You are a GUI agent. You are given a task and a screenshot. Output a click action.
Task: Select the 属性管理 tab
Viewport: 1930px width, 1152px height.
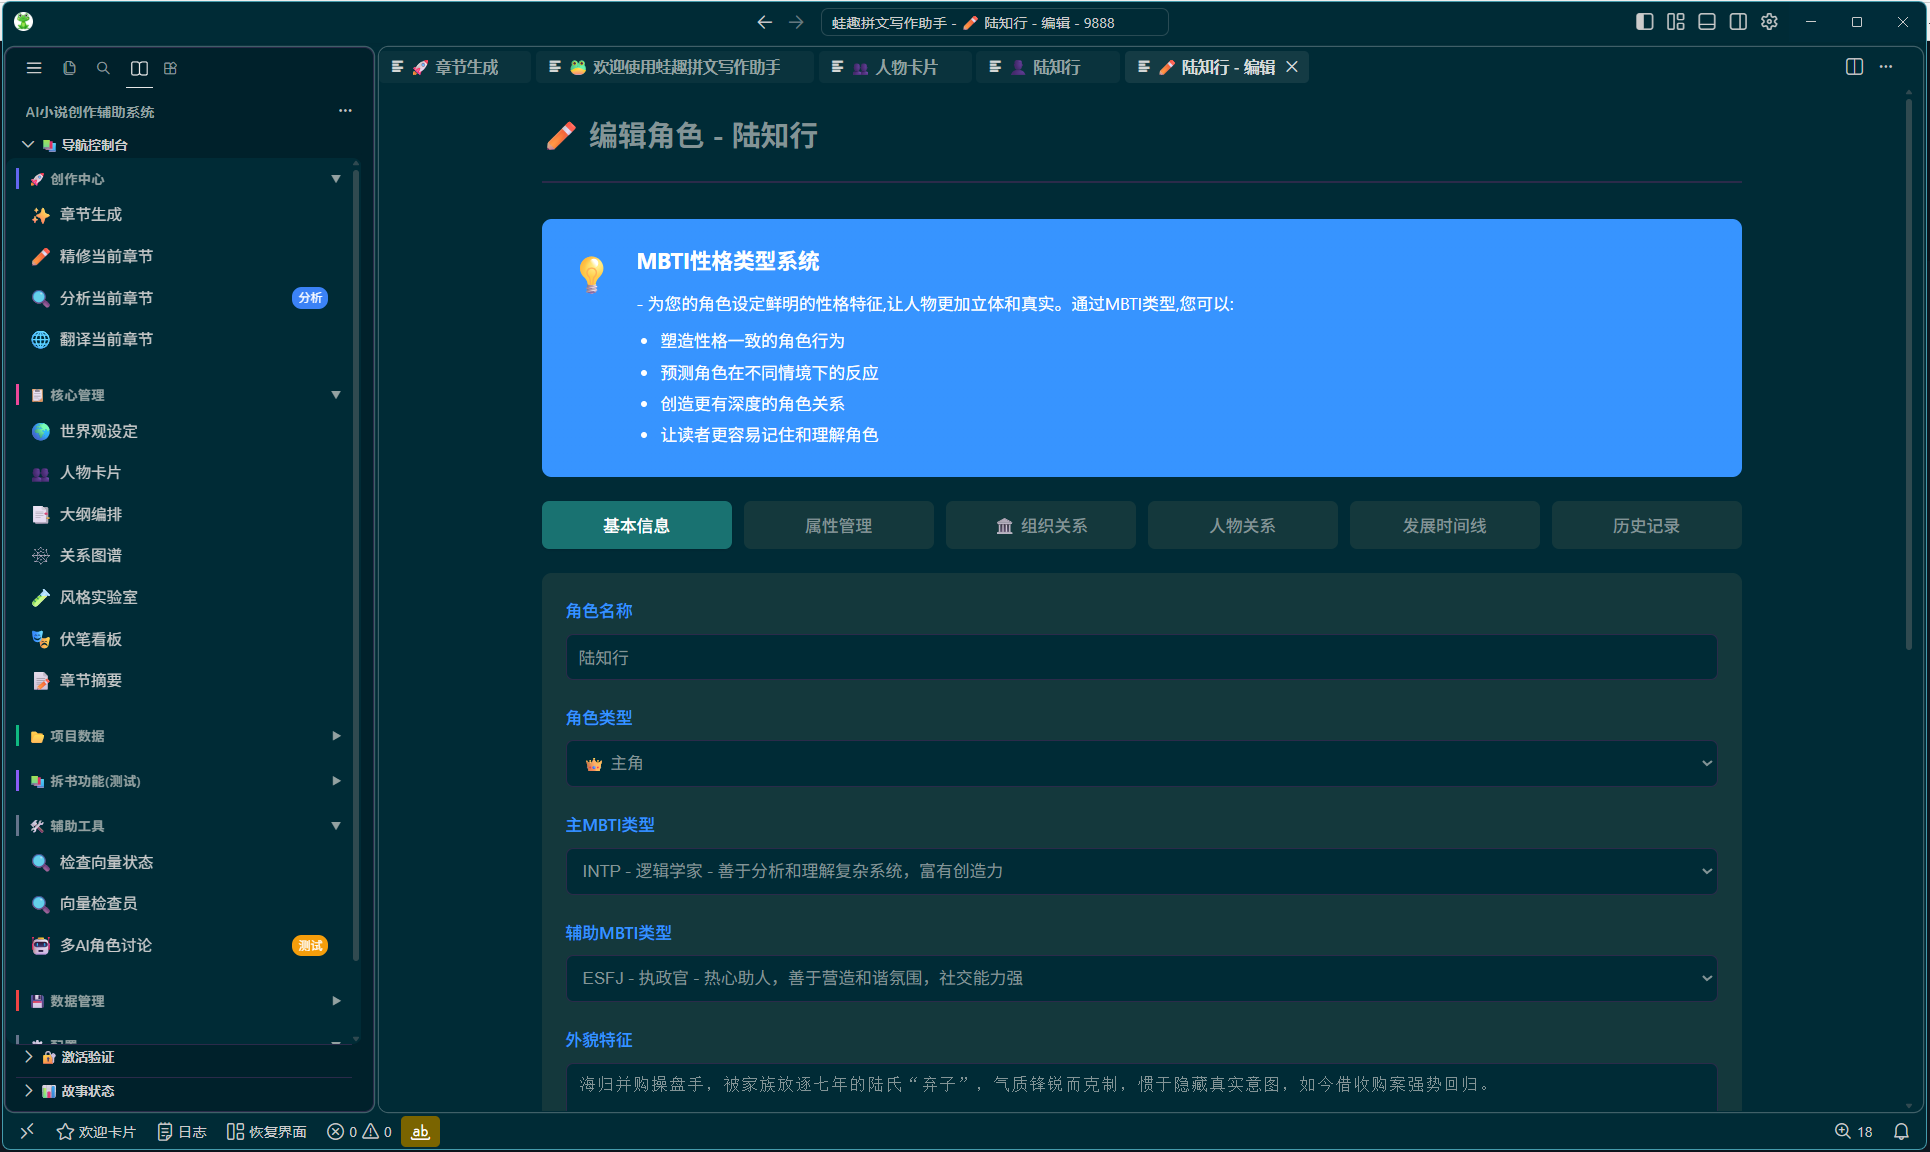(839, 525)
